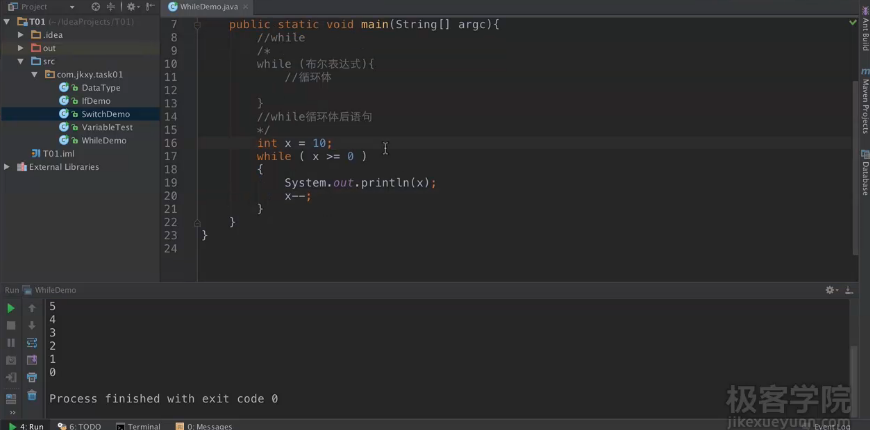Expand the .idea folder
Image resolution: width=870 pixels, height=430 pixels.
[x=21, y=35]
